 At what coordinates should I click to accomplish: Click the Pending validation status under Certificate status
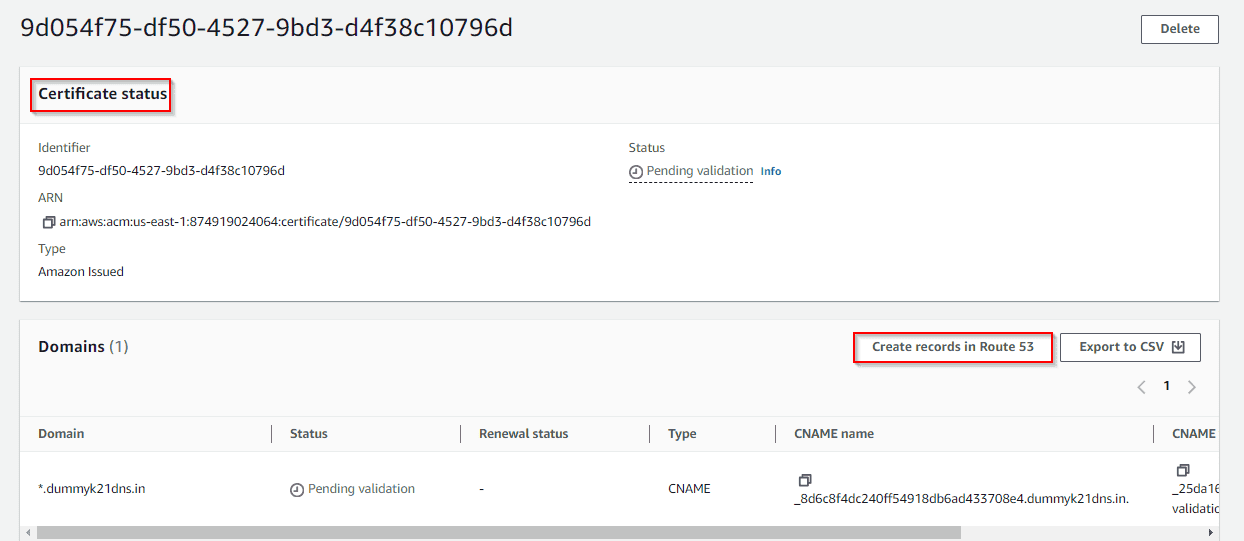tap(699, 171)
